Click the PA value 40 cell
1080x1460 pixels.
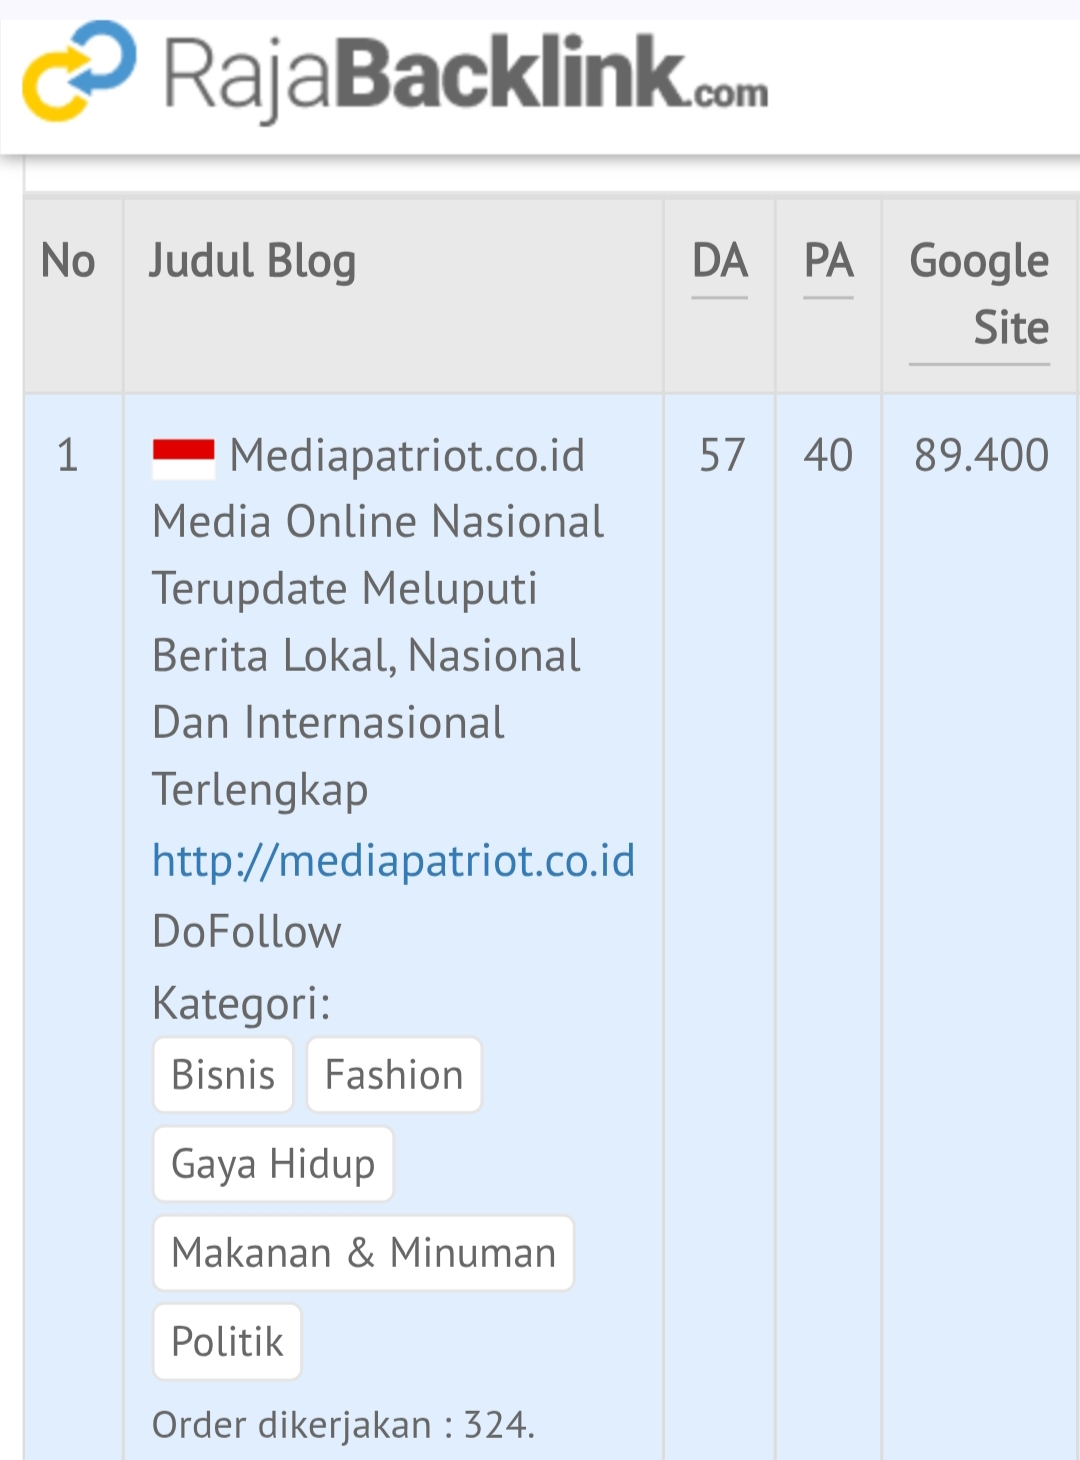829,456
